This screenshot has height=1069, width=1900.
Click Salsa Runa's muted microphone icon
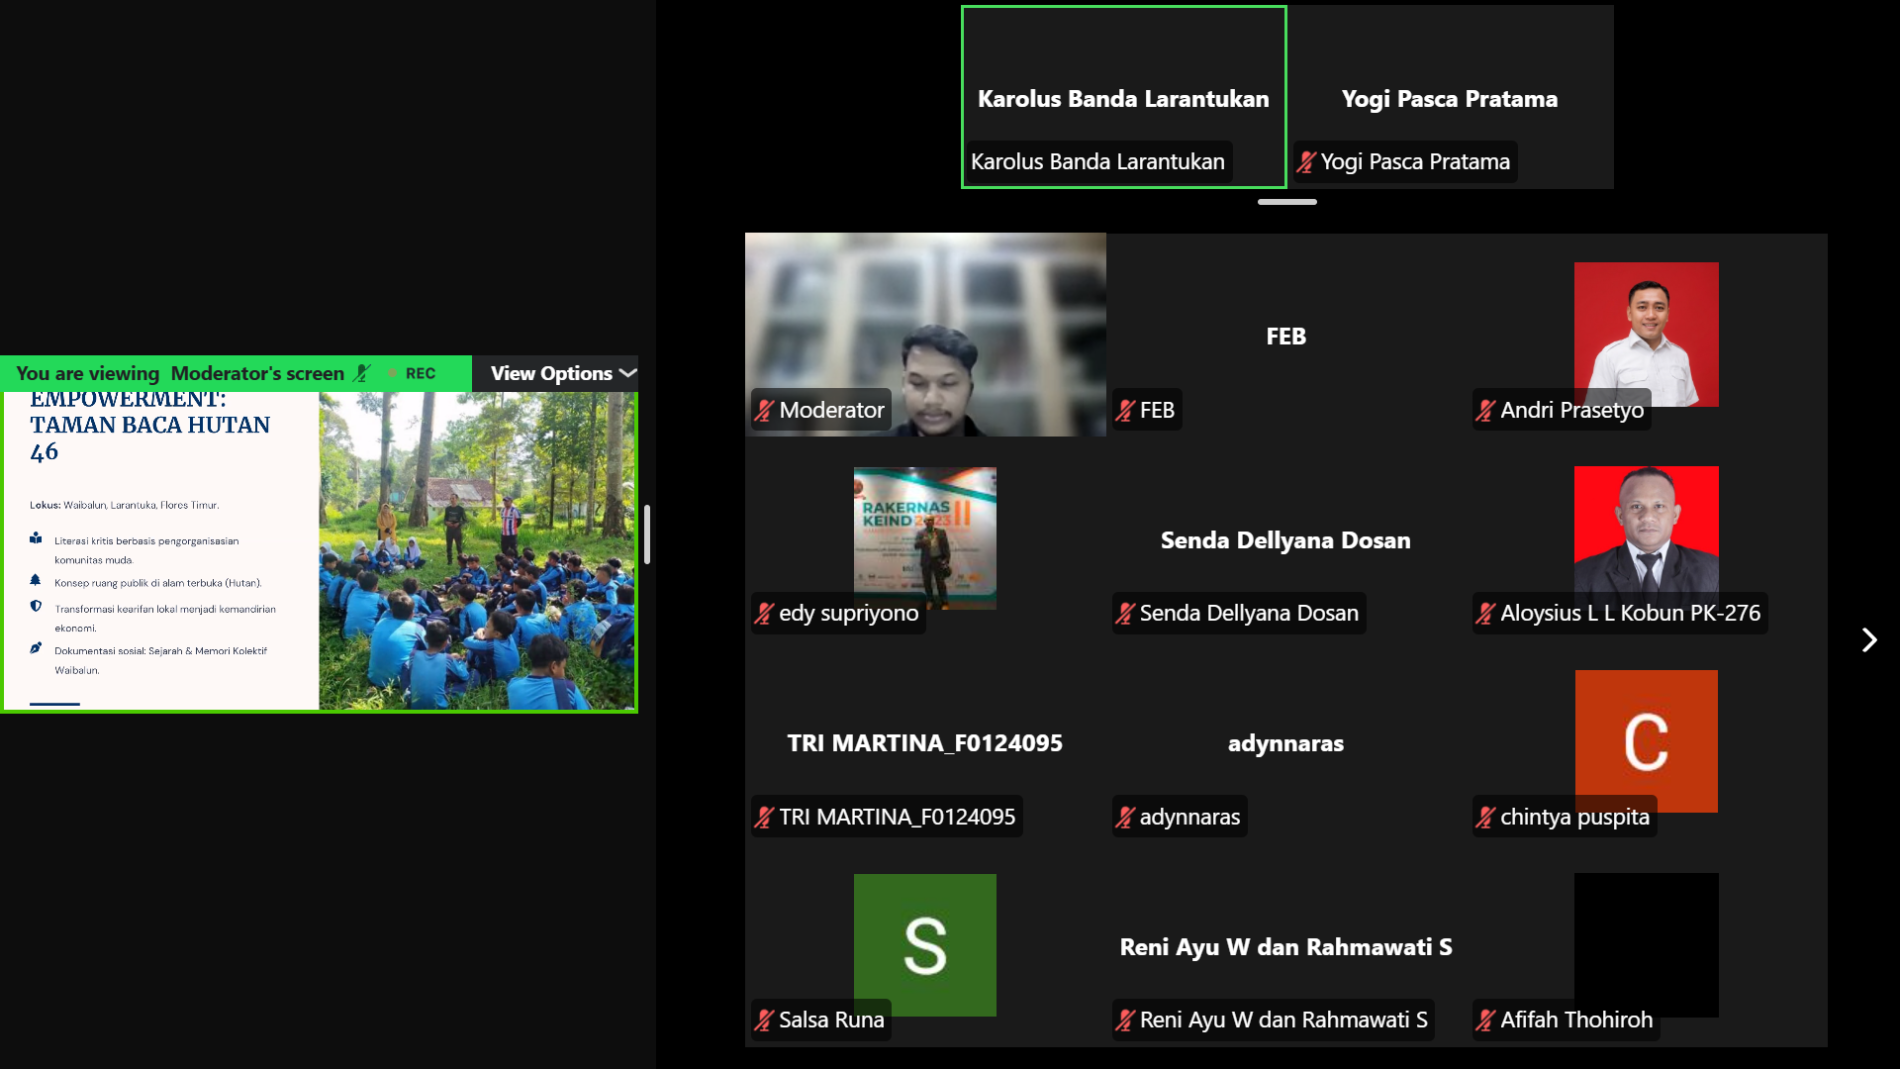[x=765, y=1020]
